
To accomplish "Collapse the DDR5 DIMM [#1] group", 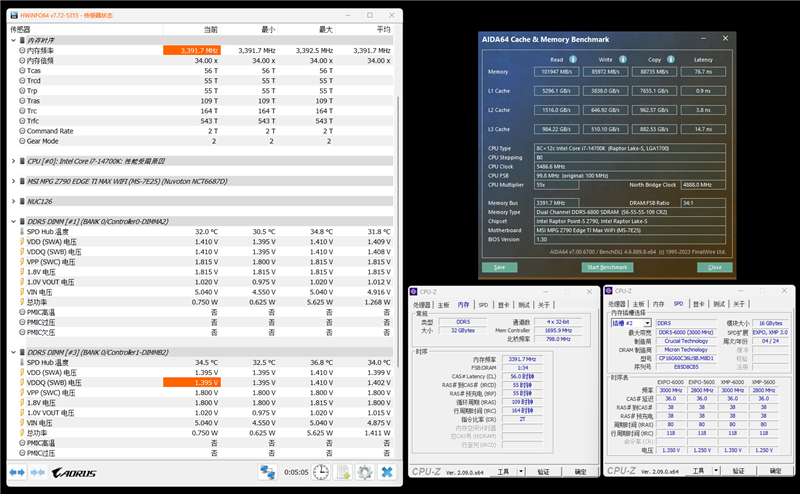I will pos(13,221).
